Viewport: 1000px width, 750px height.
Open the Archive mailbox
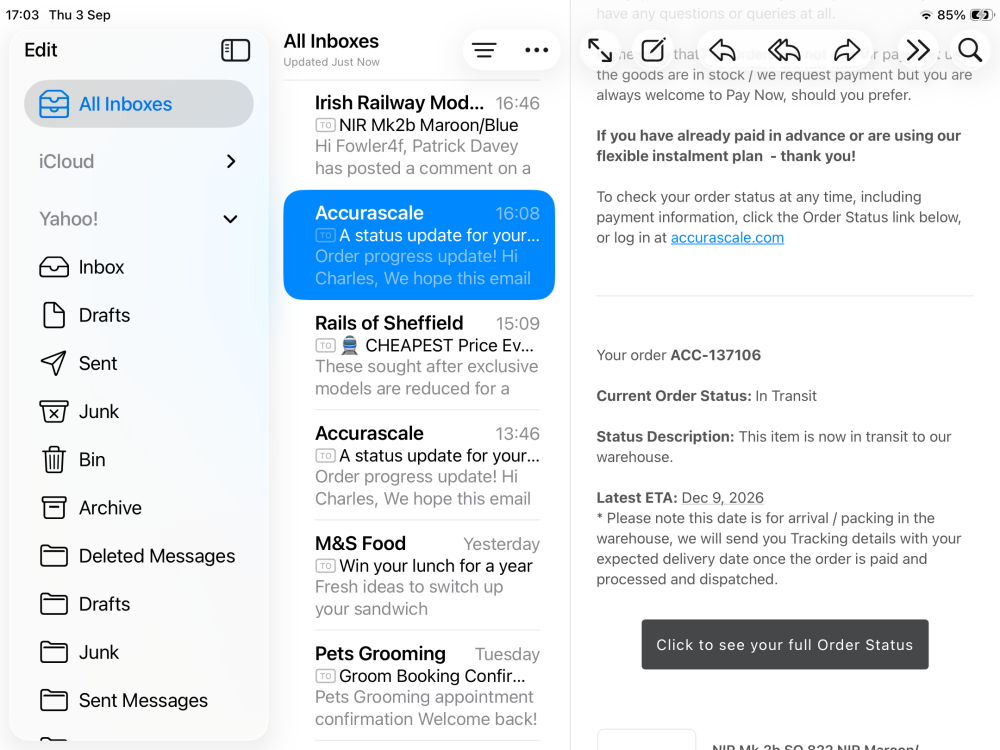pyautogui.click(x=138, y=508)
